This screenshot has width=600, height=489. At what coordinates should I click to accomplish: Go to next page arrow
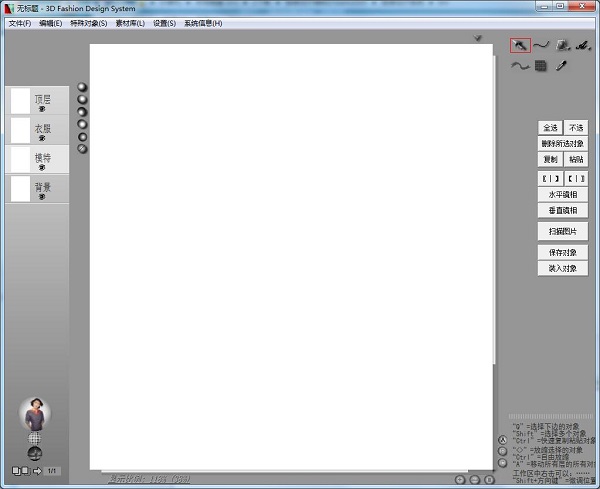pos(37,471)
